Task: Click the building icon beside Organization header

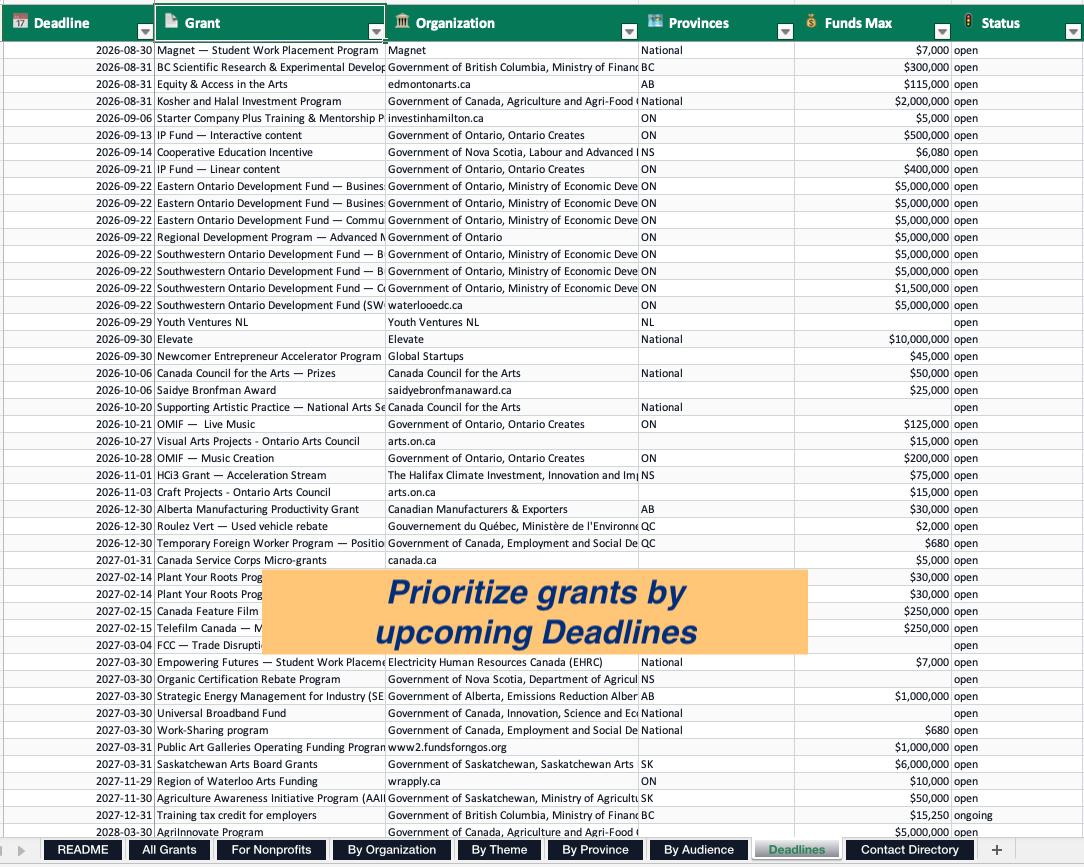Action: tap(402, 21)
